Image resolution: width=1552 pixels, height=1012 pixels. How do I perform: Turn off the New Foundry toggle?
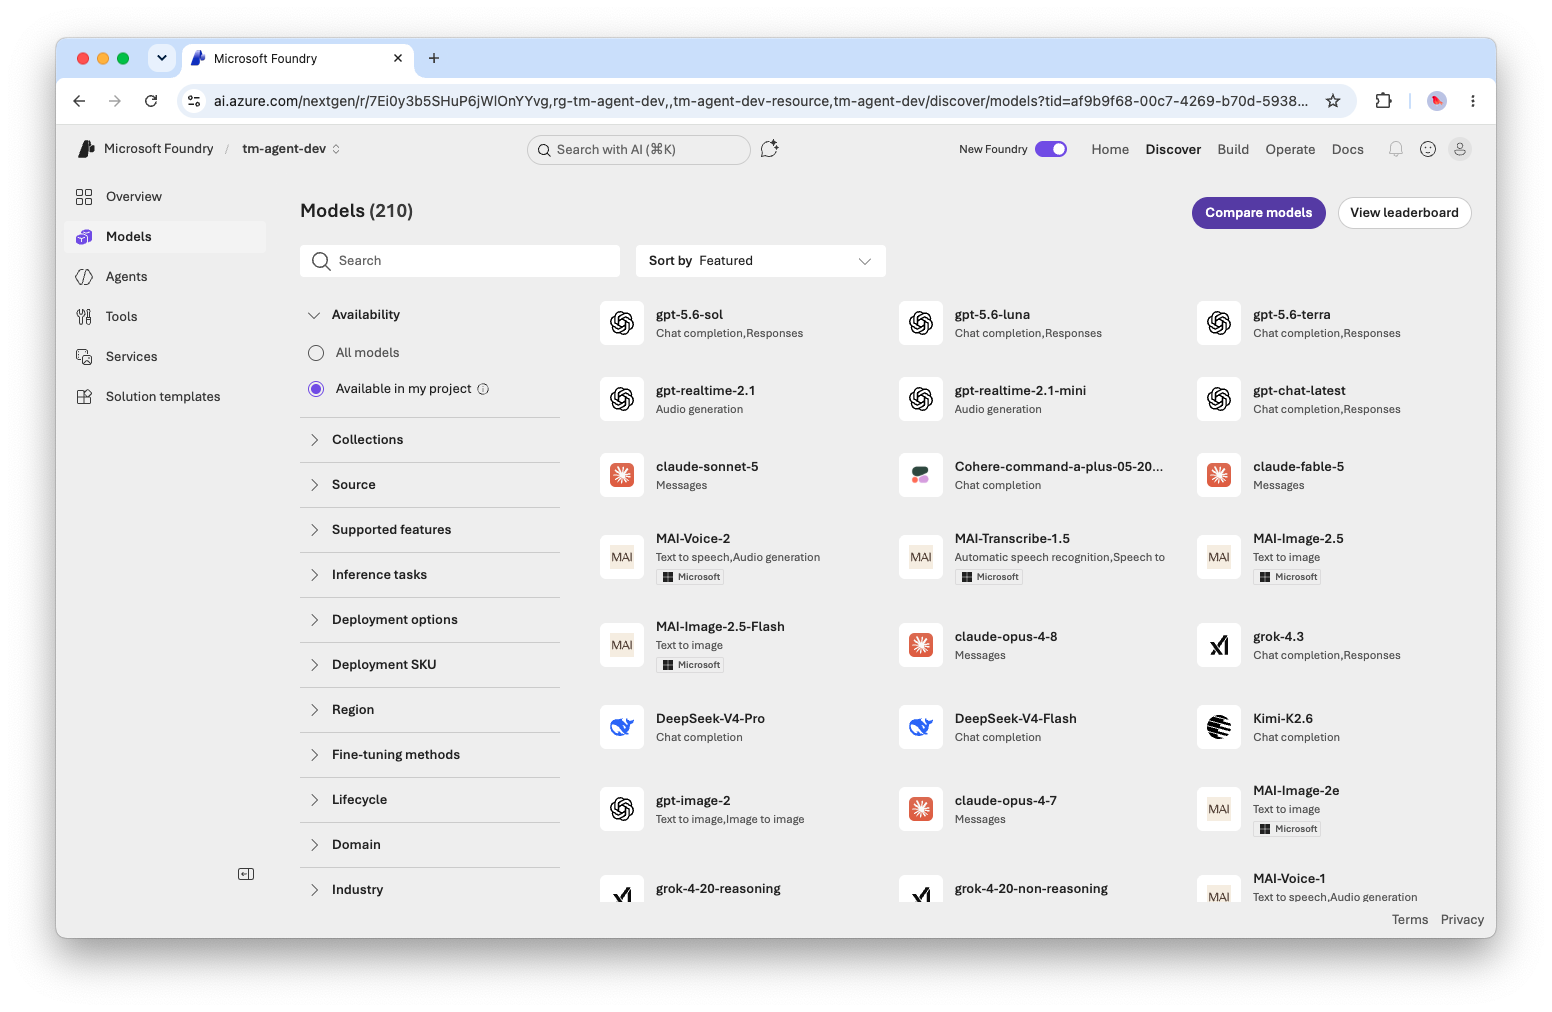[x=1051, y=149]
